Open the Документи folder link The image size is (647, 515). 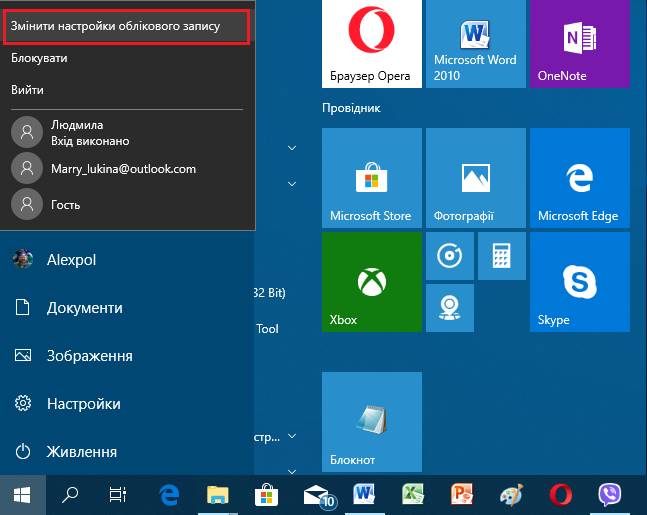pos(127,308)
